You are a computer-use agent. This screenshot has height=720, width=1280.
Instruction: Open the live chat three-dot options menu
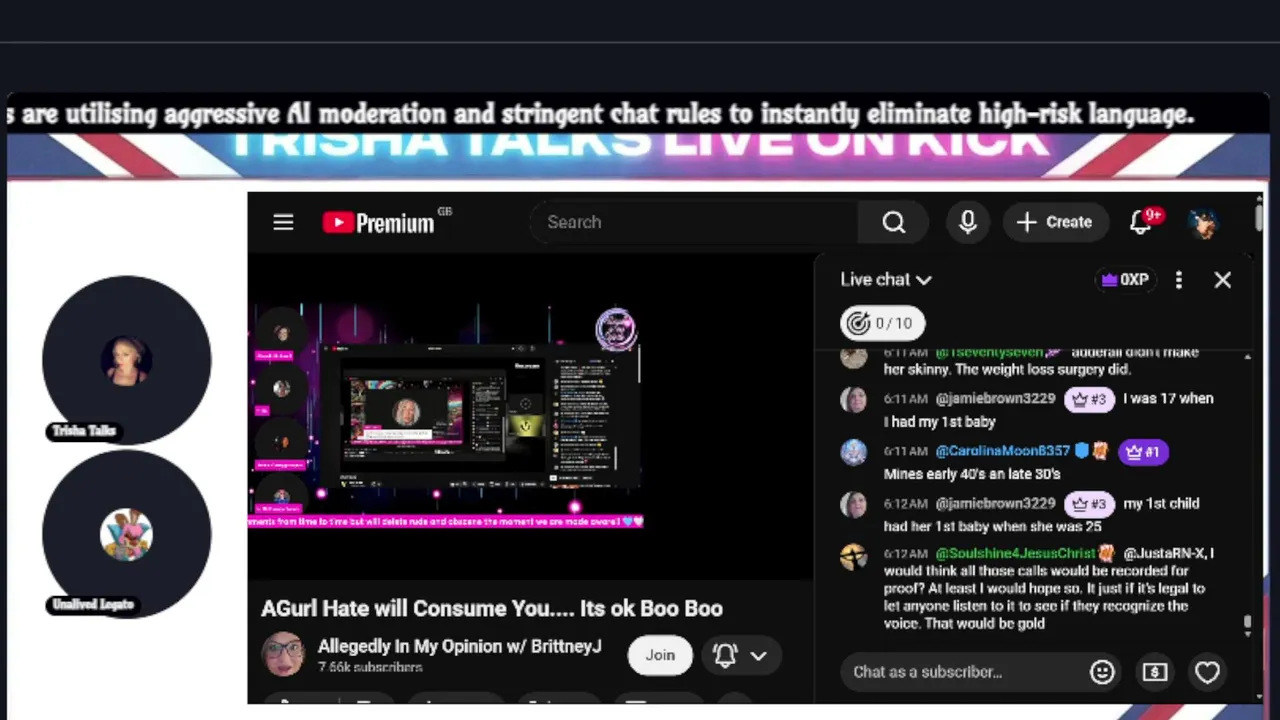coord(1179,280)
